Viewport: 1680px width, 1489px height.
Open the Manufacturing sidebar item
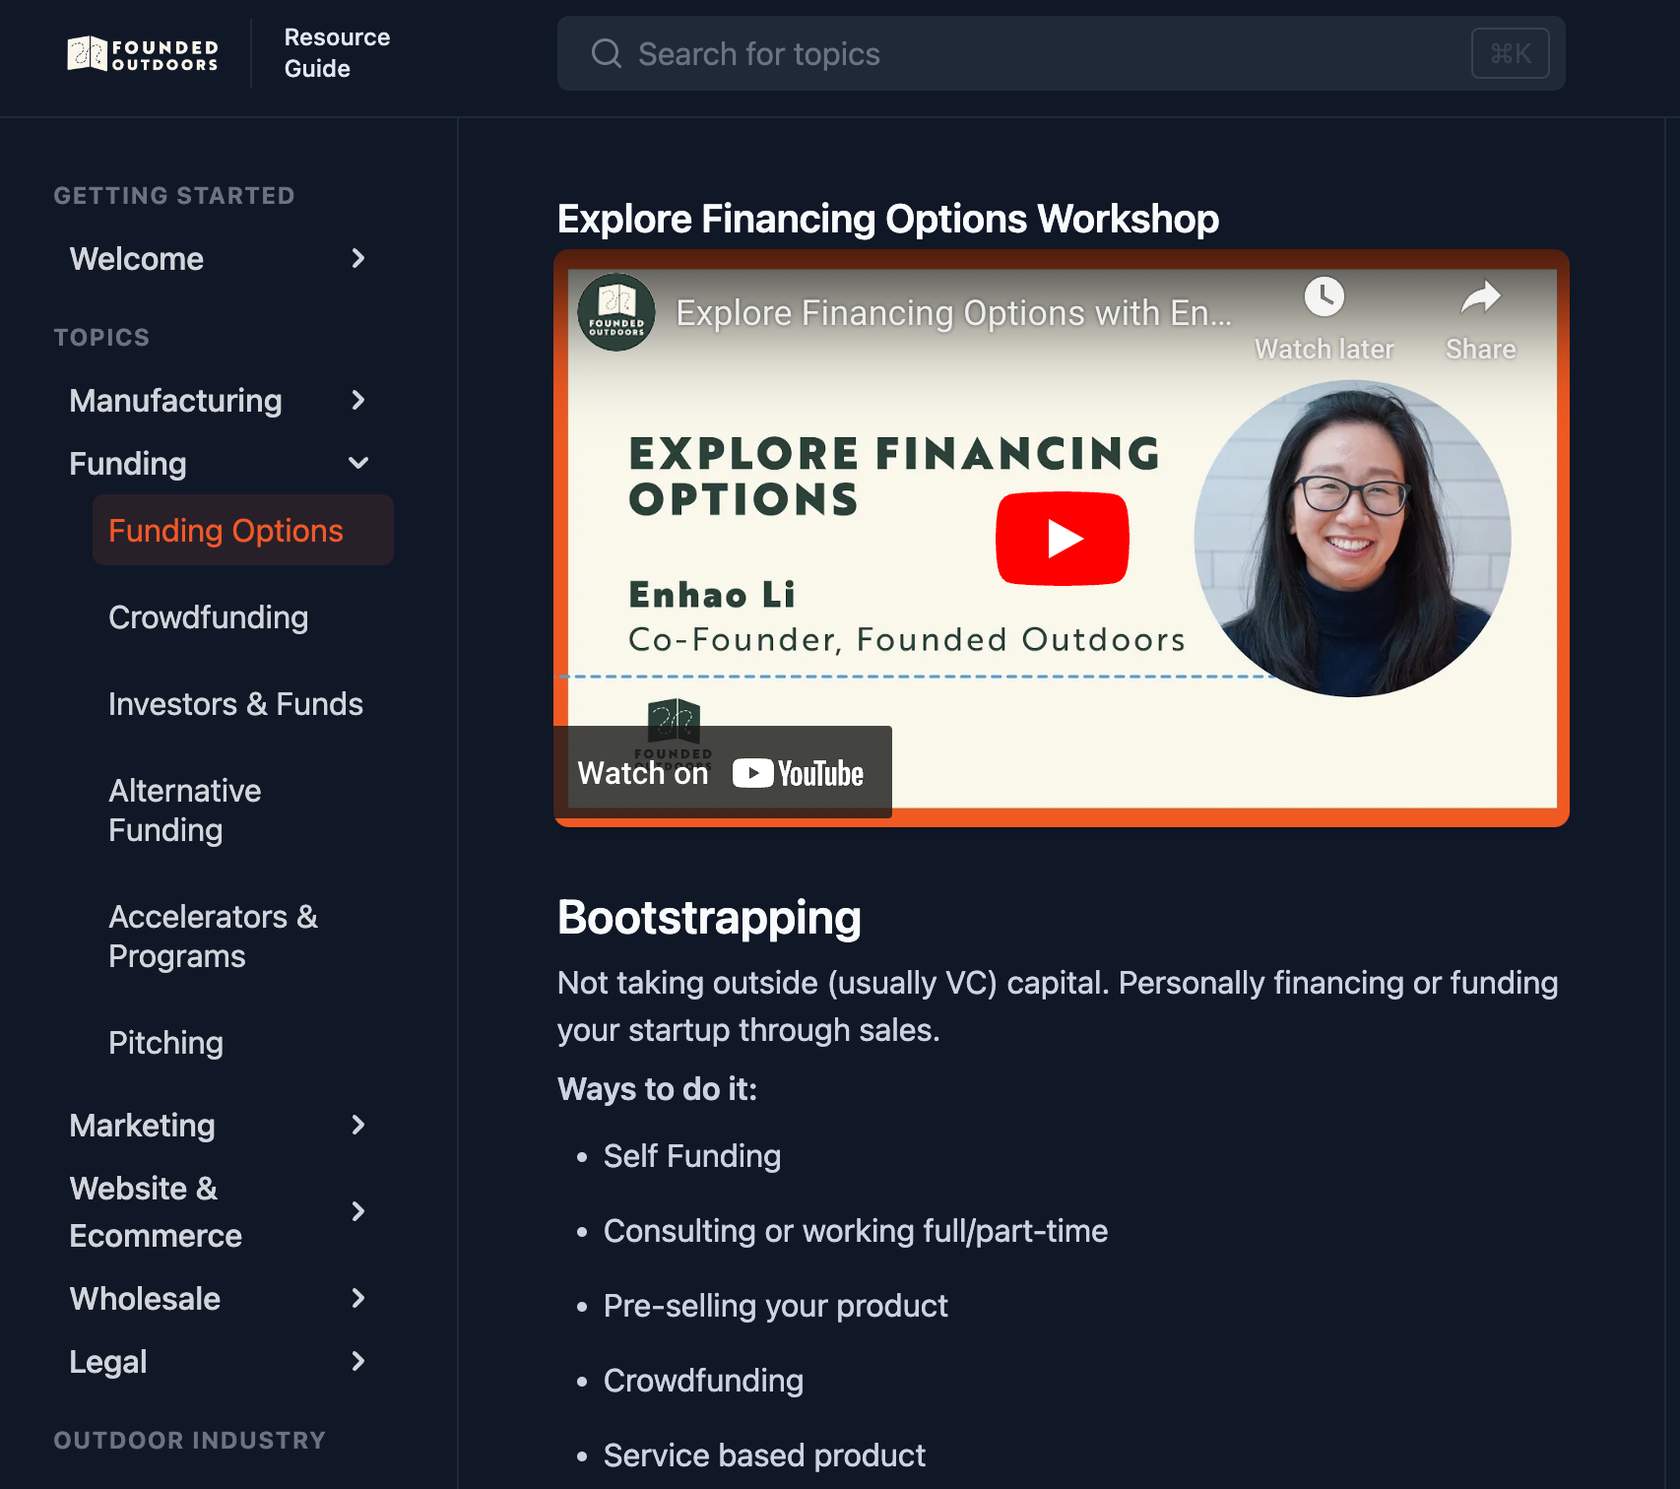tap(176, 401)
